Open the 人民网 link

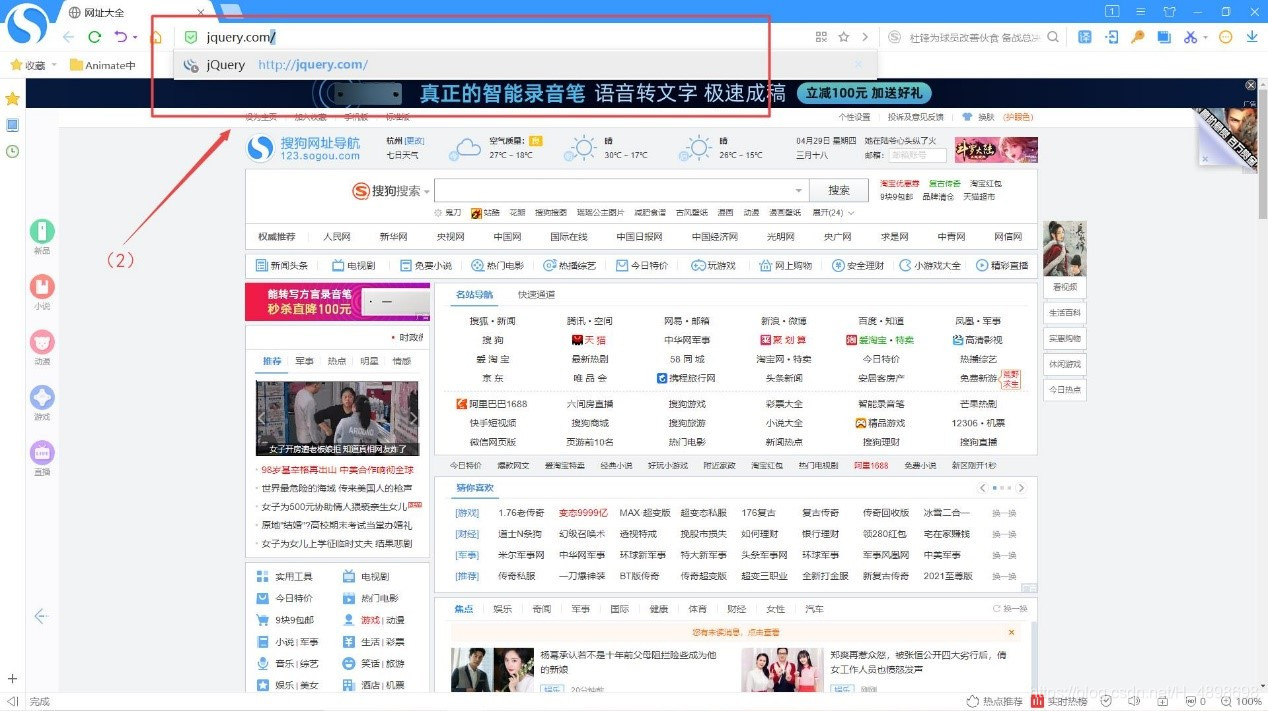[x=337, y=237]
